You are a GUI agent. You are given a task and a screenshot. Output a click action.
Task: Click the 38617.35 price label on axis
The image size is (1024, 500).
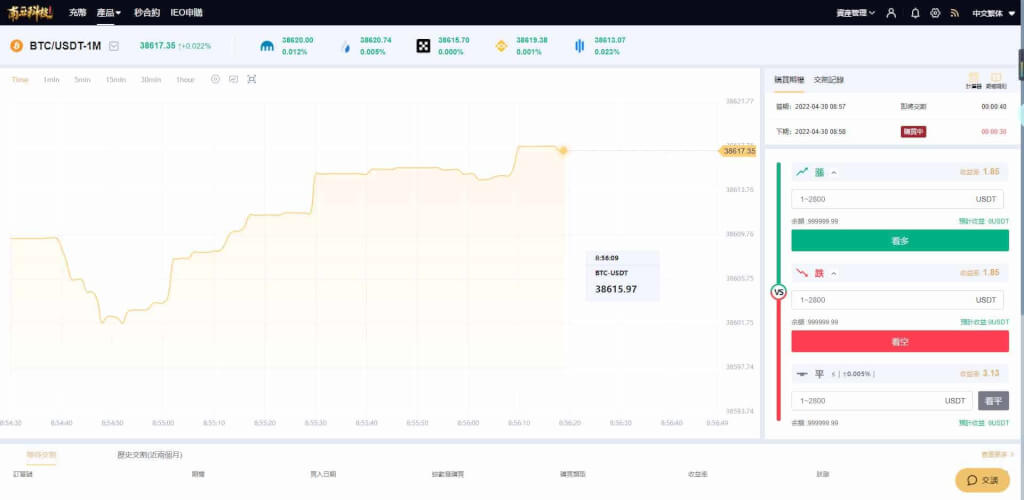[x=739, y=151]
